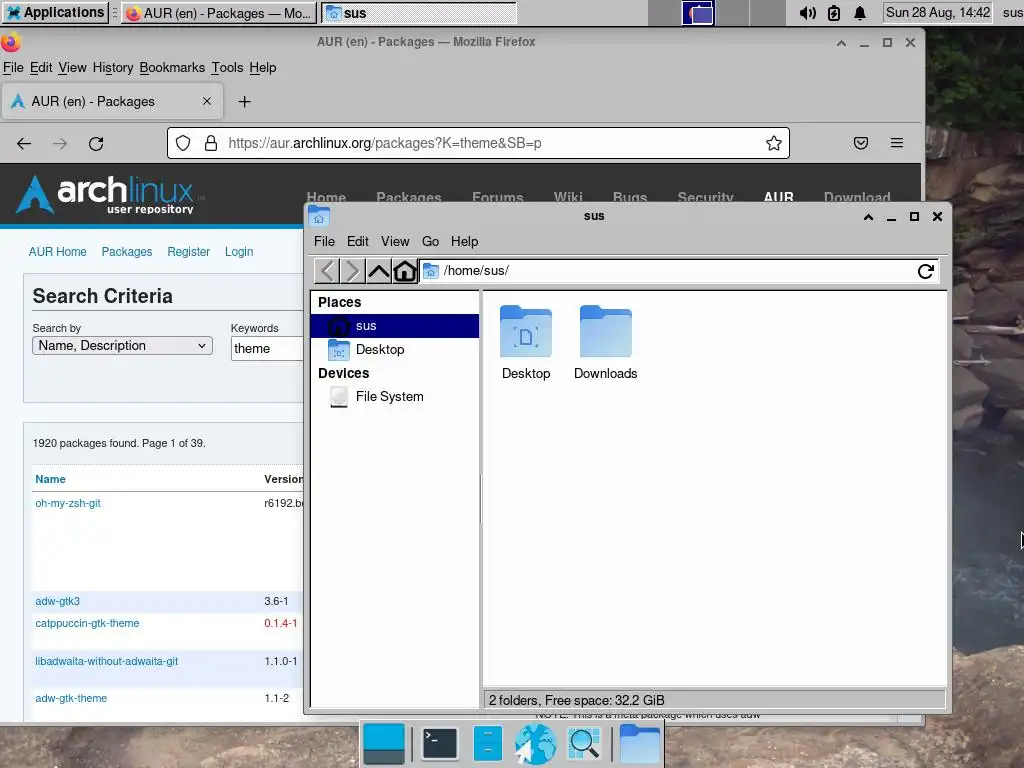The width and height of the screenshot is (1024, 768).
Task: Open AUR Home link
Action: (57, 251)
